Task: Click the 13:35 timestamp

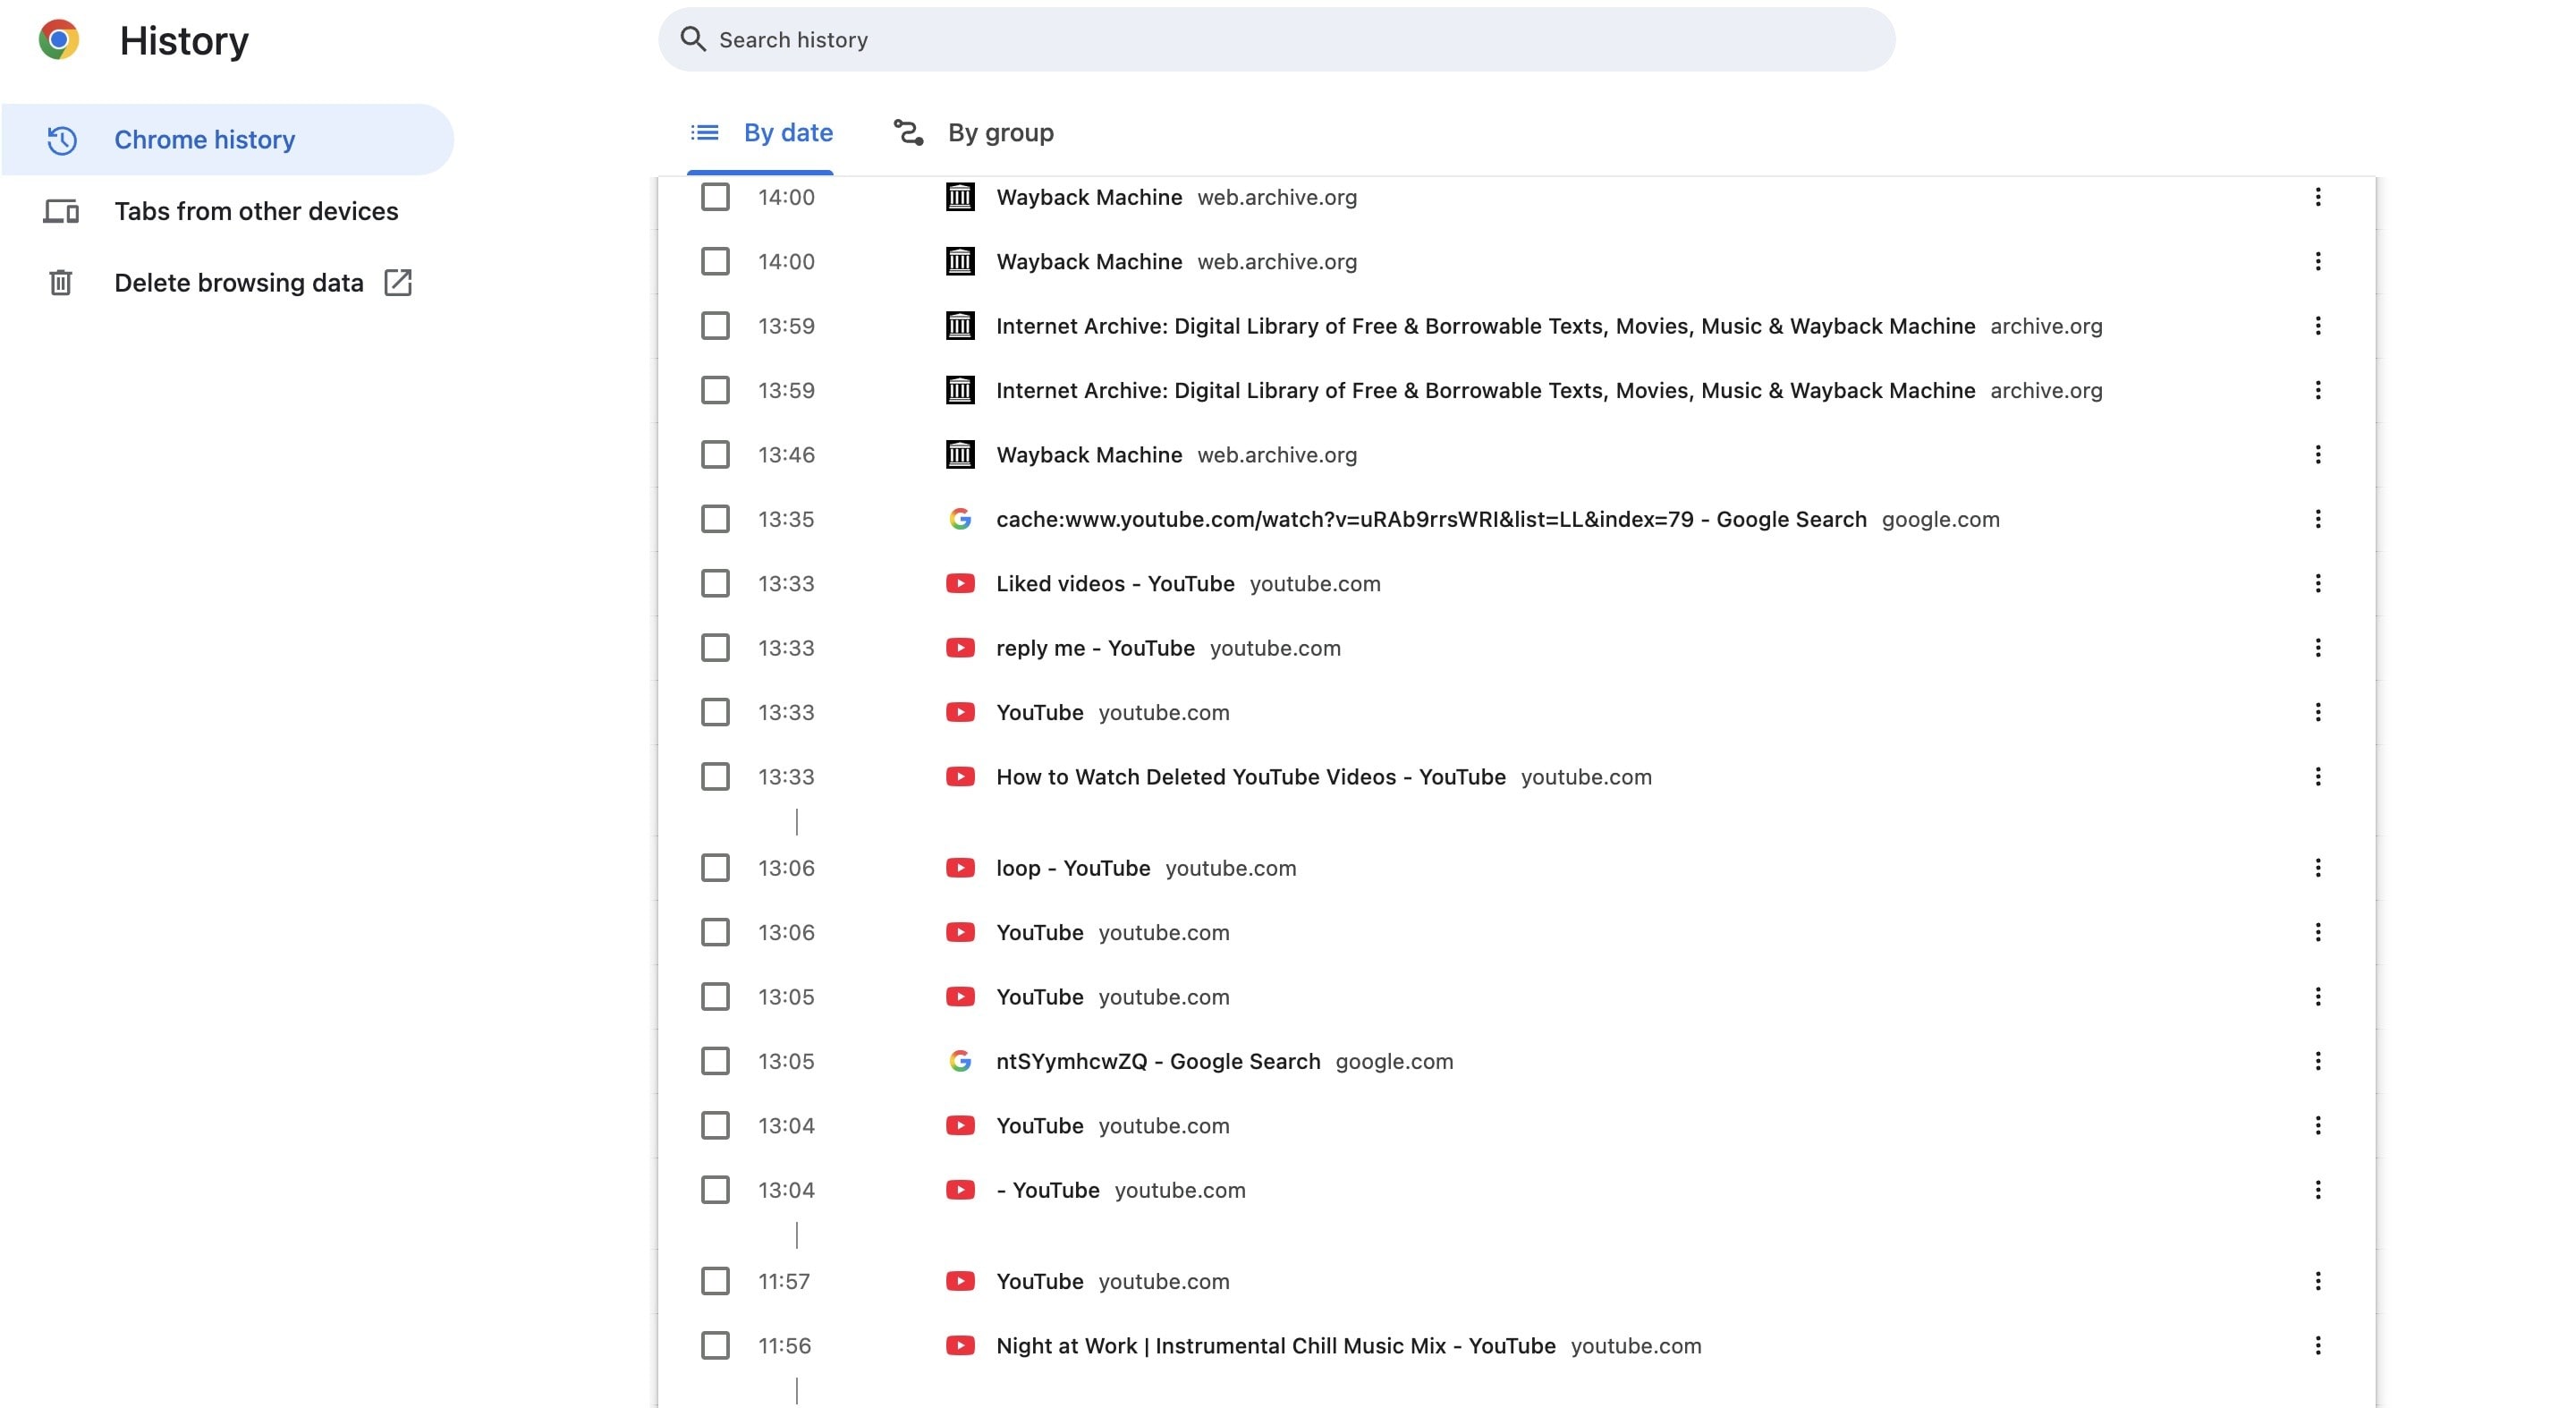Action: pos(786,519)
